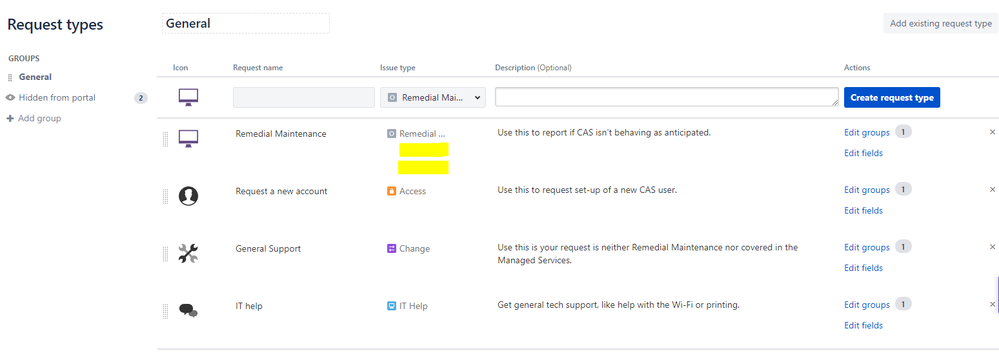Click description about CAS not behaving as anticipated
999x360 pixels.
(604, 133)
